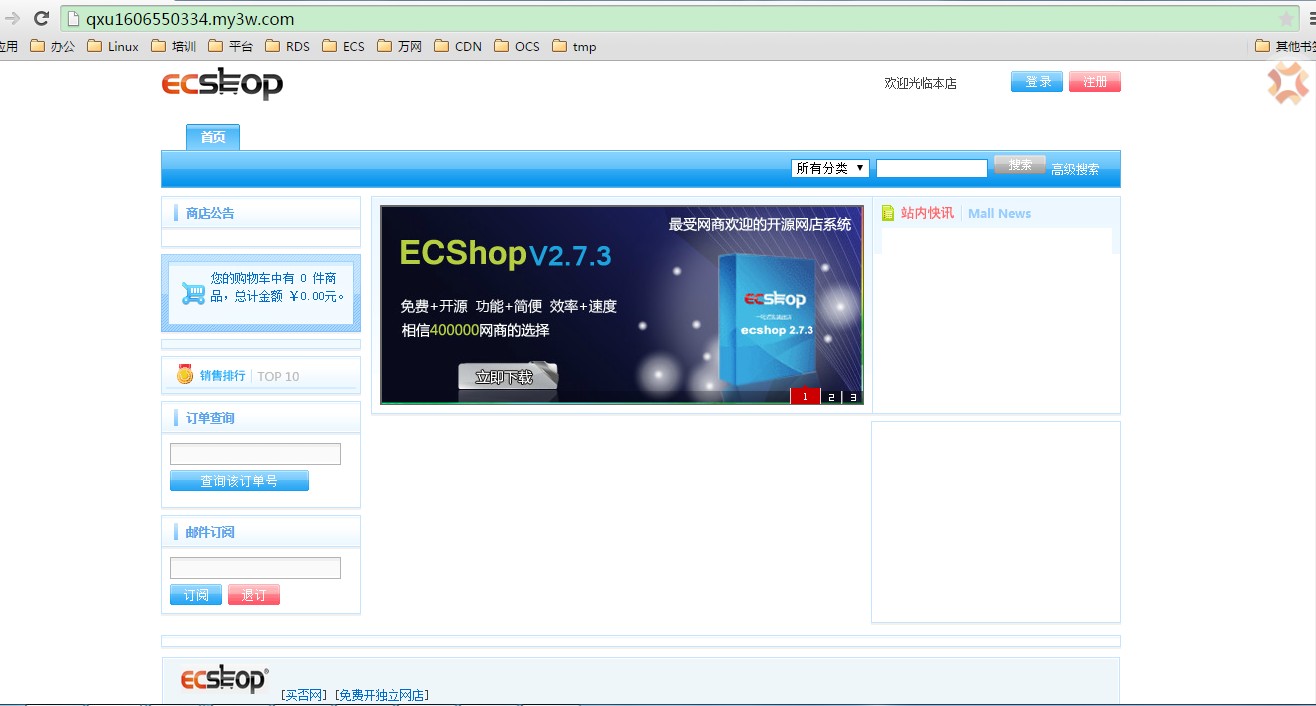The image size is (1316, 706).
Task: Expand the 其他书签 bookmarks folder
Action: tap(1284, 46)
